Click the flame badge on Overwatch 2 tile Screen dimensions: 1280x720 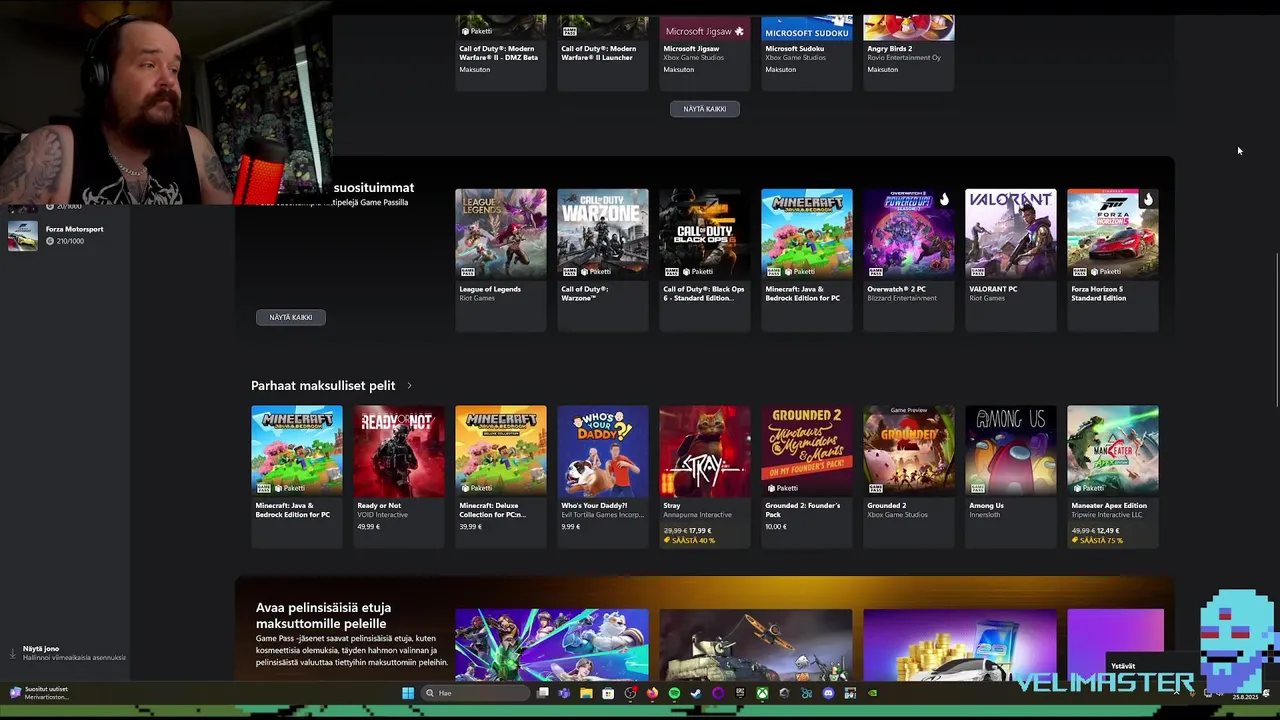[x=944, y=199]
